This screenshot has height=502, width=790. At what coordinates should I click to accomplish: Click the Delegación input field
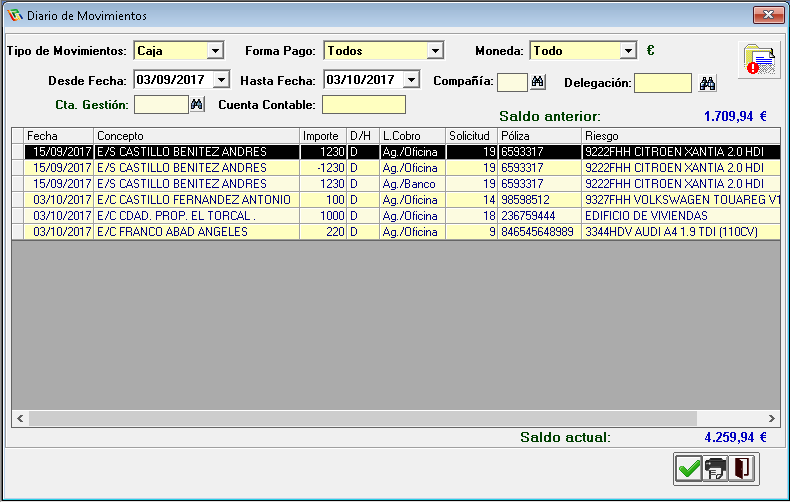coord(663,83)
